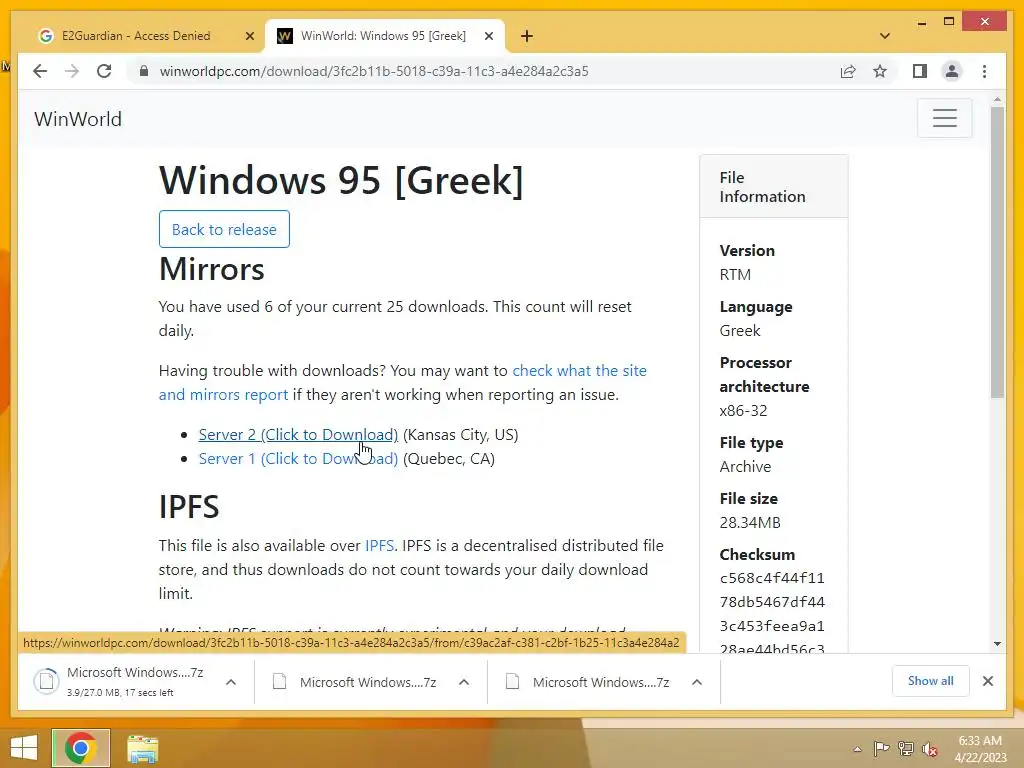Open the Windows Start button
Image resolution: width=1024 pixels, height=768 pixels.
pyautogui.click(x=24, y=748)
